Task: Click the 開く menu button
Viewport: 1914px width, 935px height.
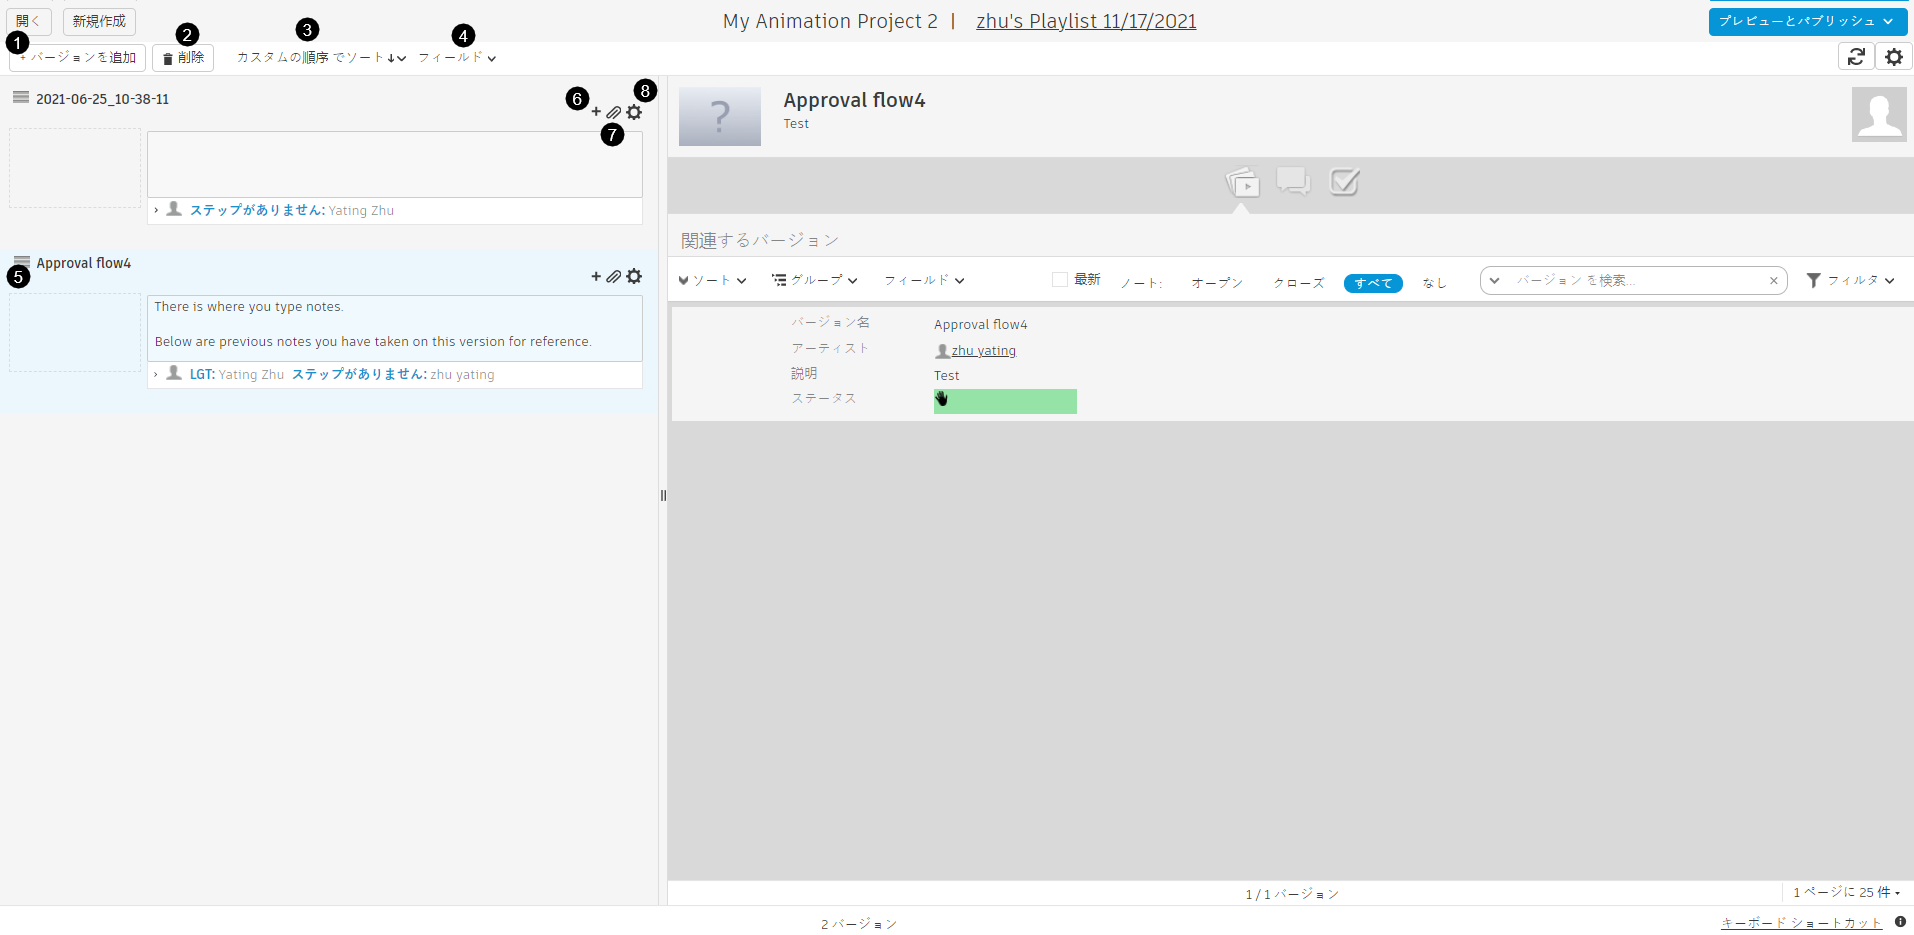Action: (28, 21)
